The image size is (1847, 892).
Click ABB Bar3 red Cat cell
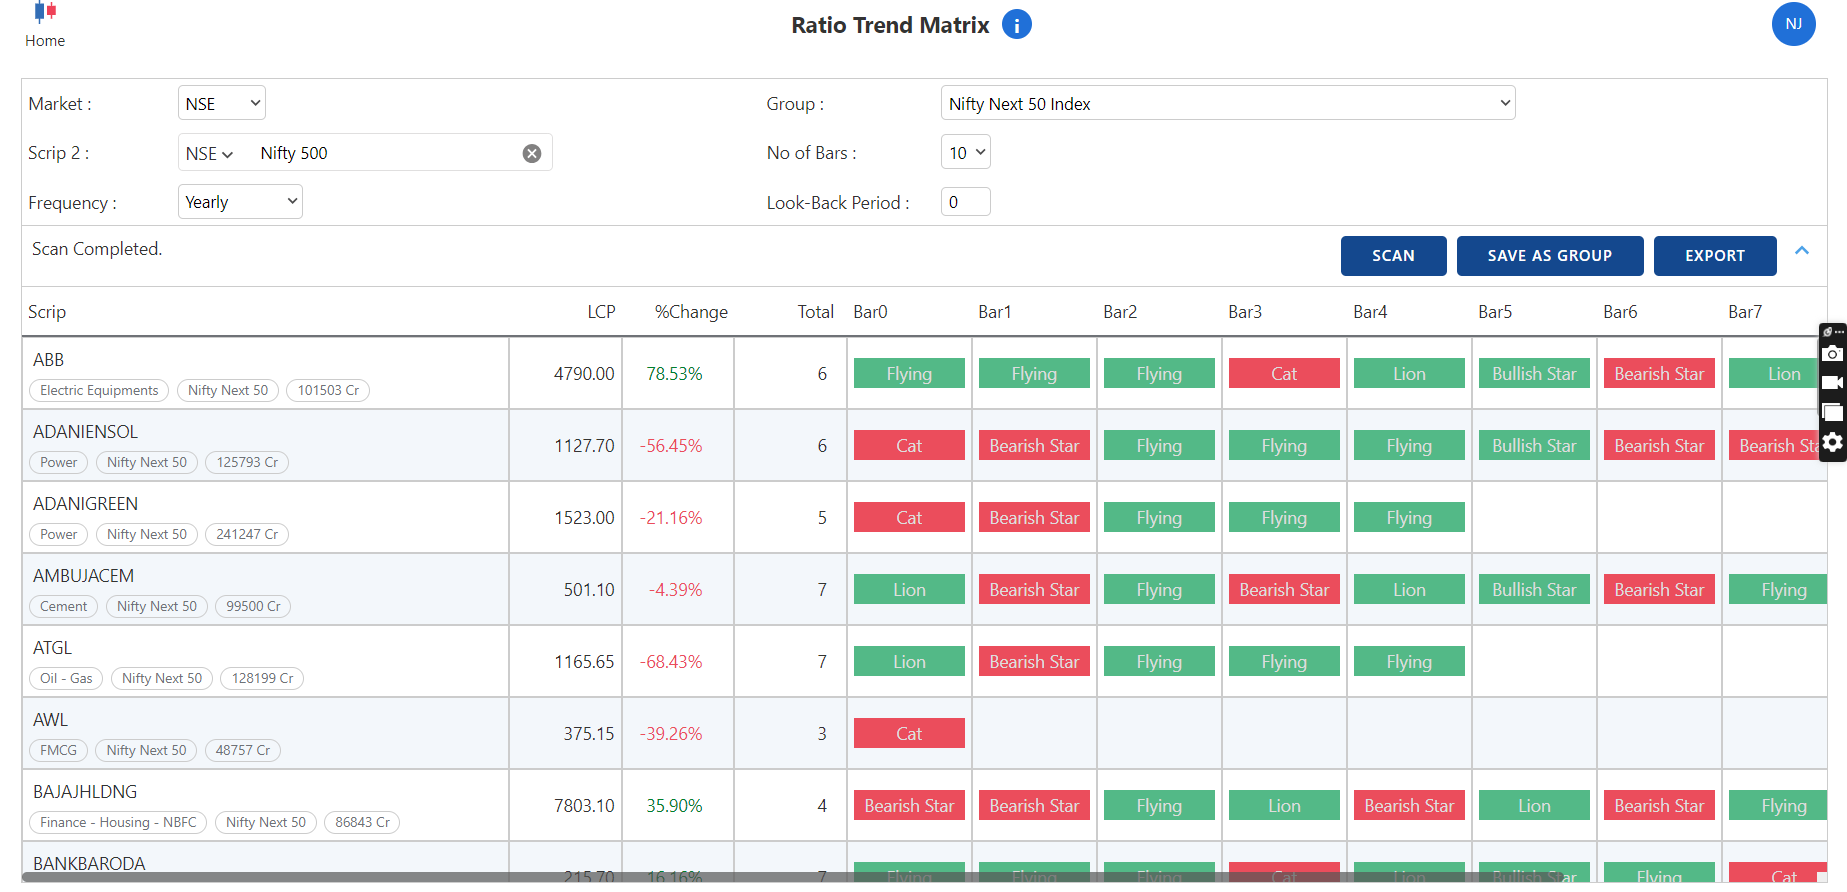click(1284, 374)
